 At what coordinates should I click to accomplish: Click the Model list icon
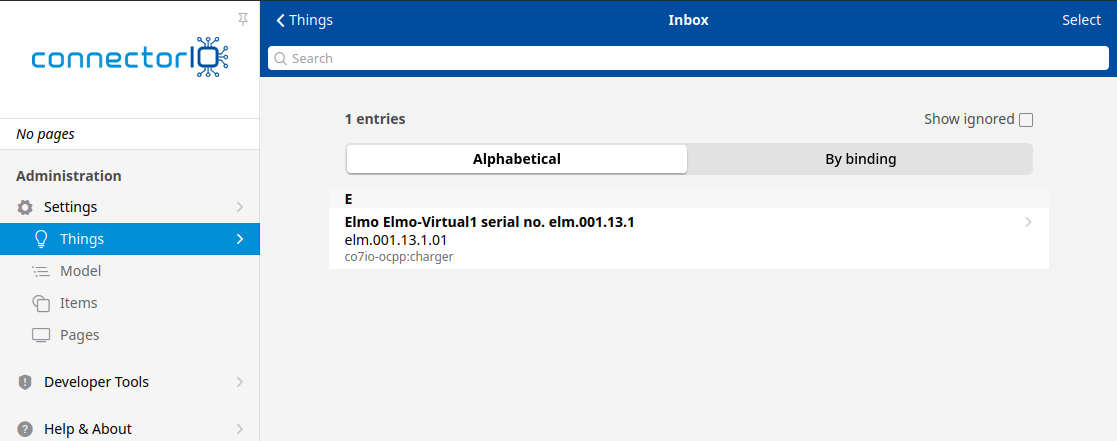click(x=41, y=271)
